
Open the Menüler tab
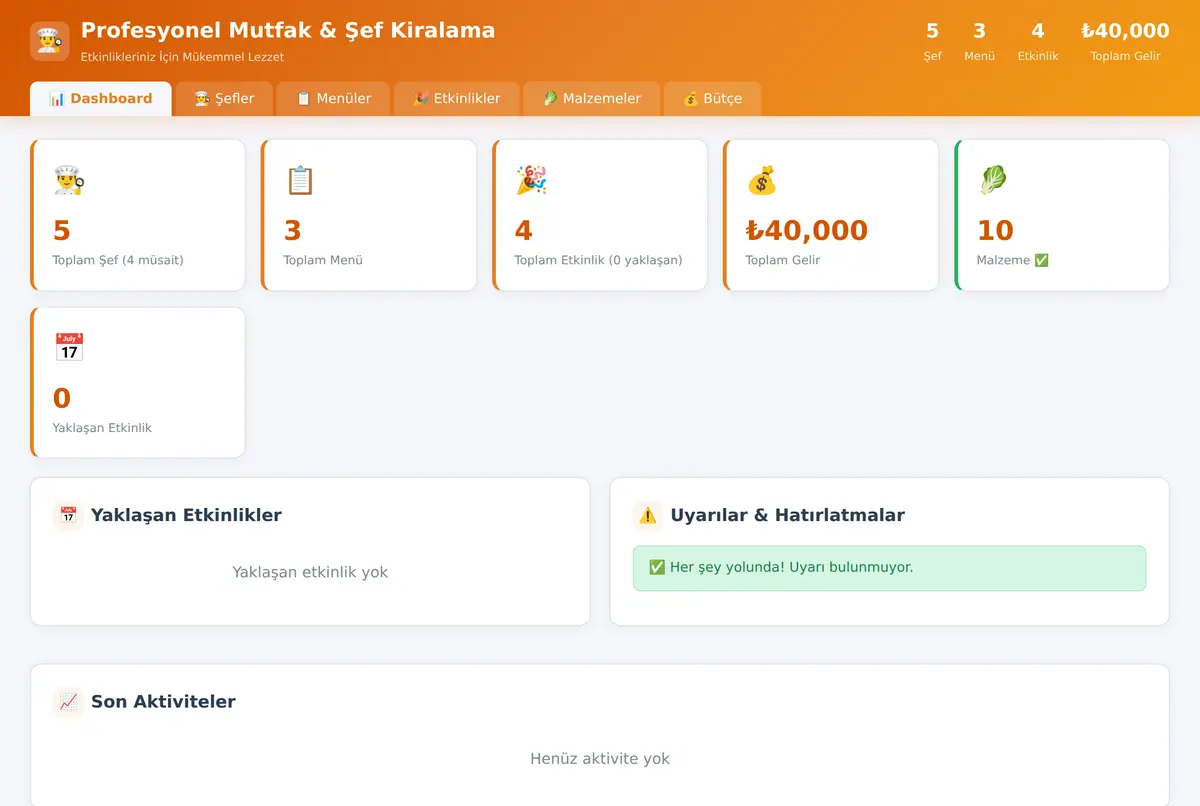point(334,98)
